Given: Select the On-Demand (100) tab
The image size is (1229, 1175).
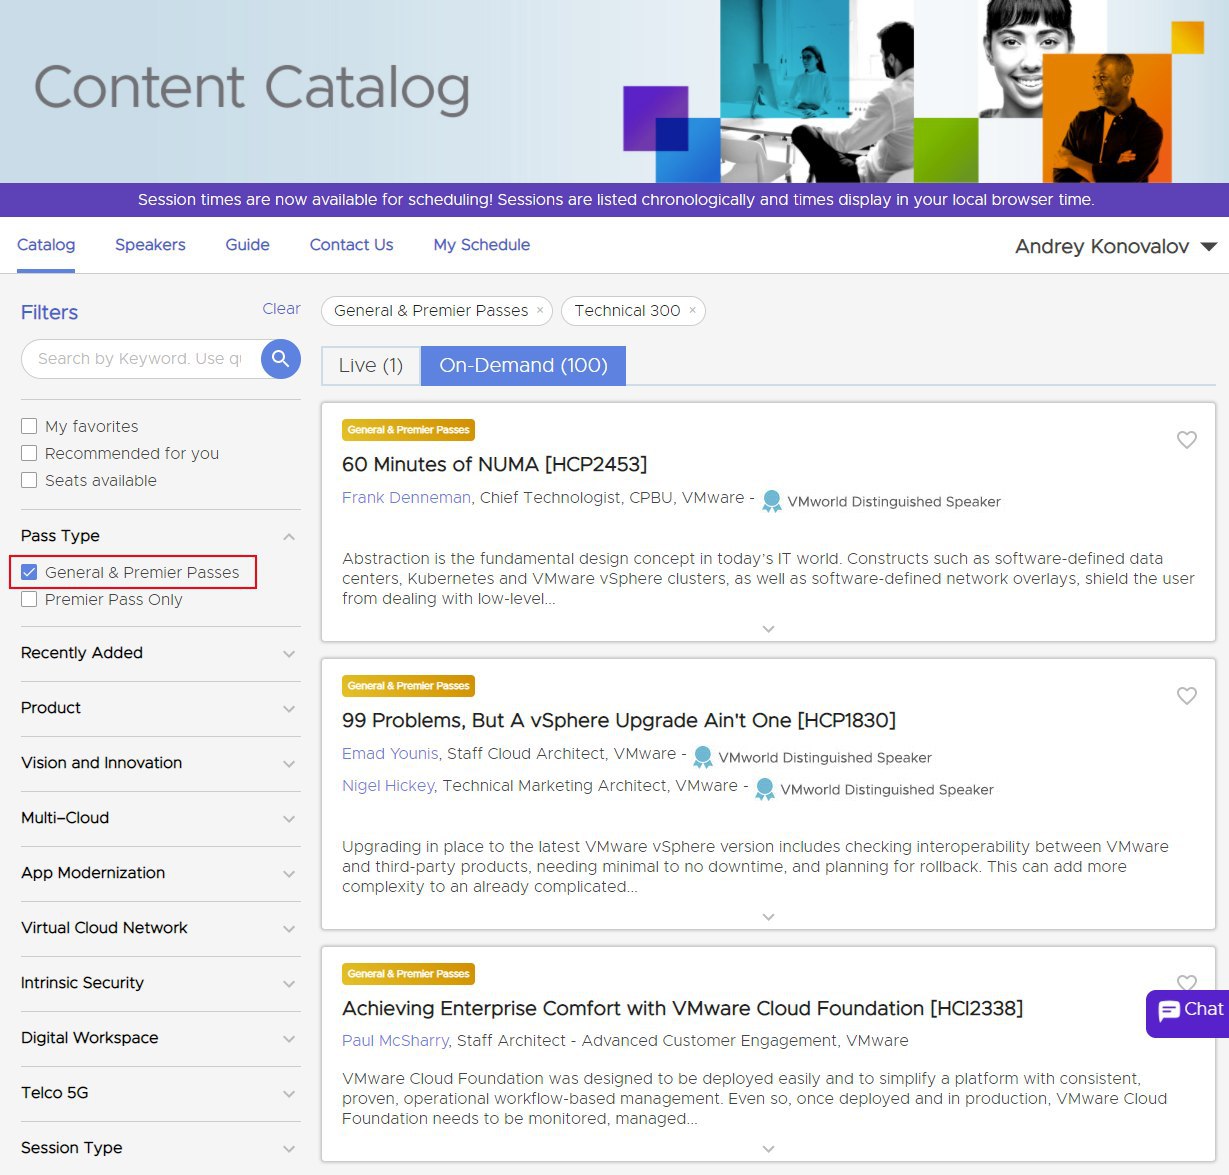Looking at the screenshot, I should [523, 365].
